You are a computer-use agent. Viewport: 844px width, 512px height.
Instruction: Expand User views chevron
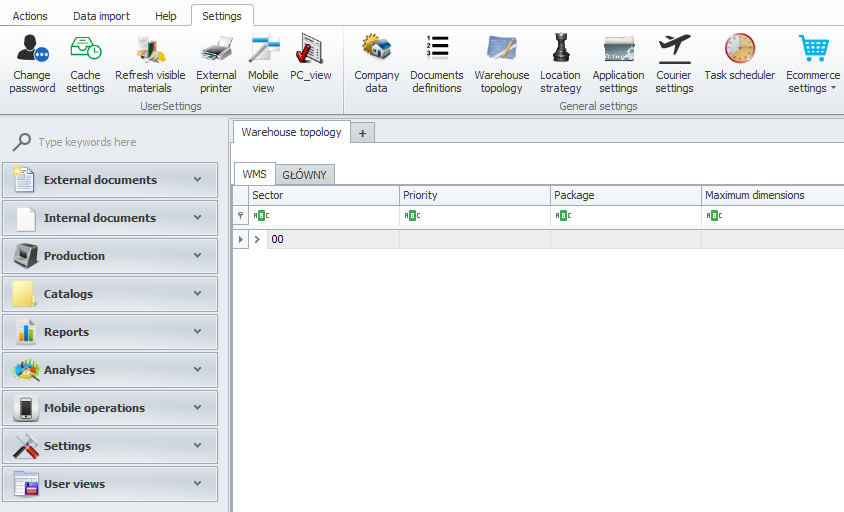click(198, 483)
